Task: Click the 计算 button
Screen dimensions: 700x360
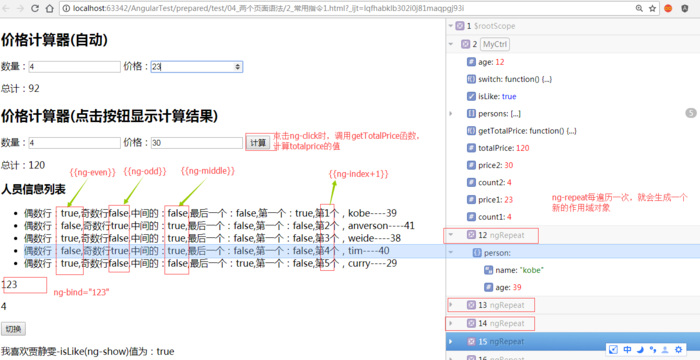Action: (258, 143)
